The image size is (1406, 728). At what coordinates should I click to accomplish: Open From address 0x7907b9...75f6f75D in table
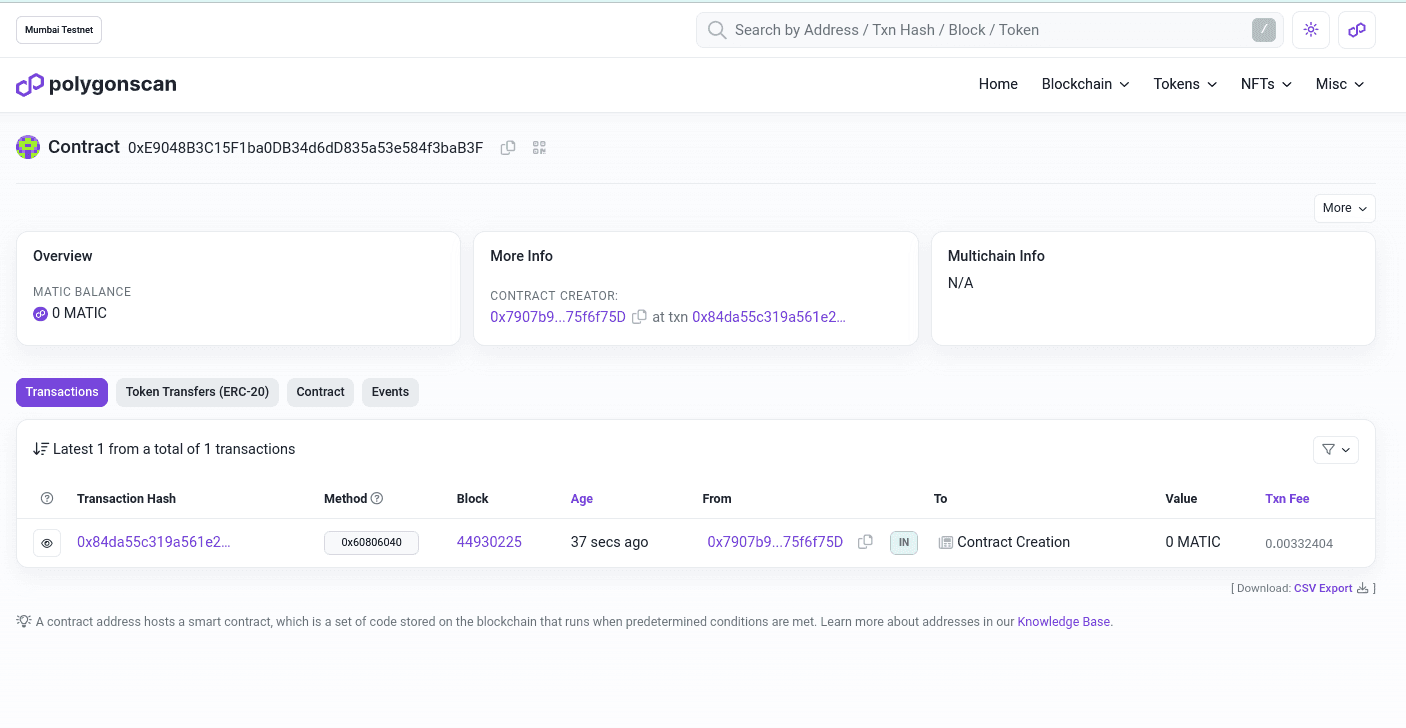coord(775,542)
